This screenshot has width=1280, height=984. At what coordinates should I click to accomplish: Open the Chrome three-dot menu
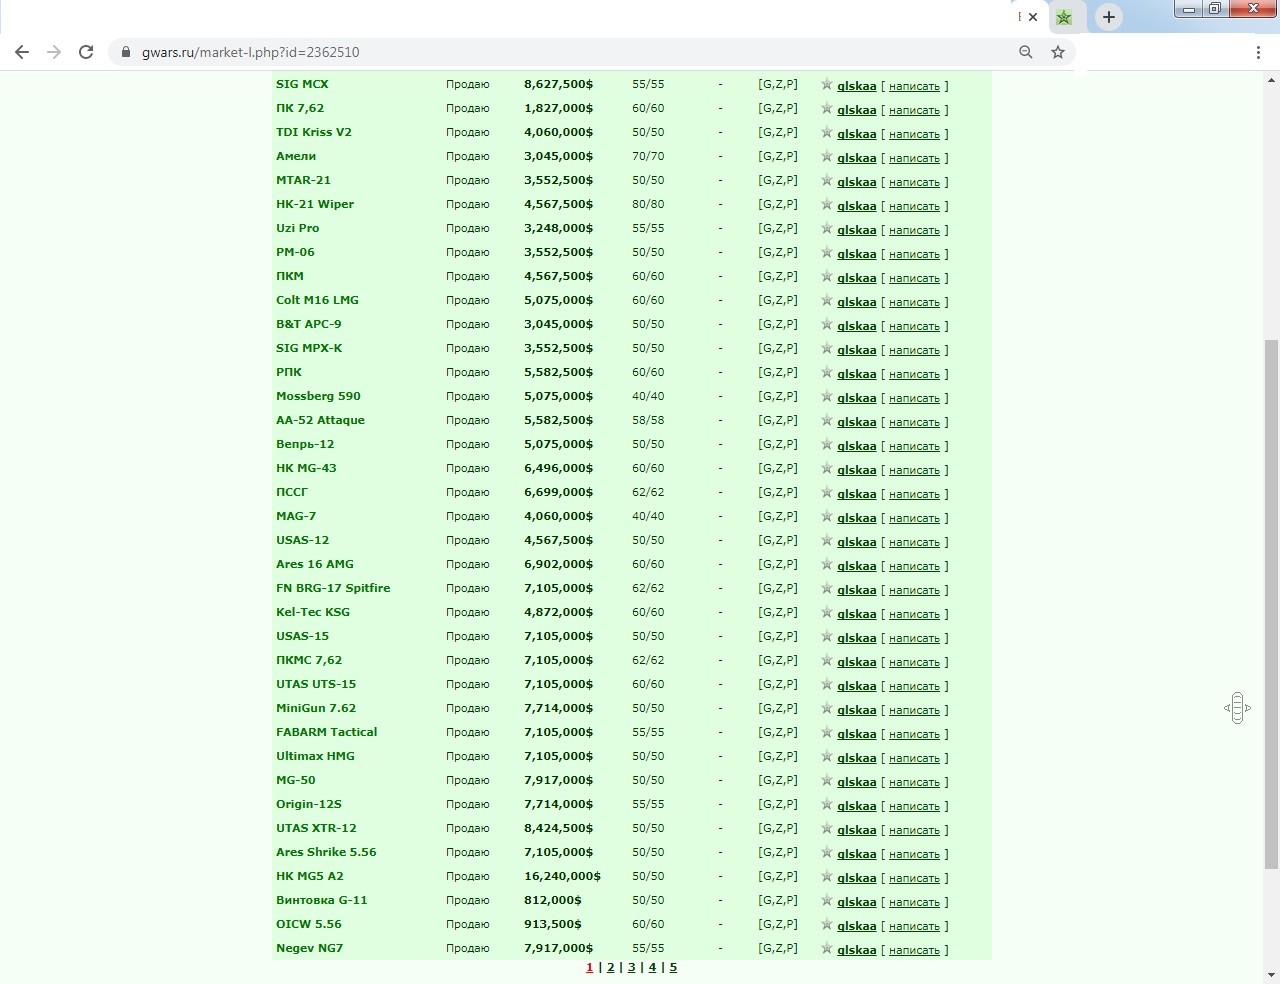coord(1258,52)
